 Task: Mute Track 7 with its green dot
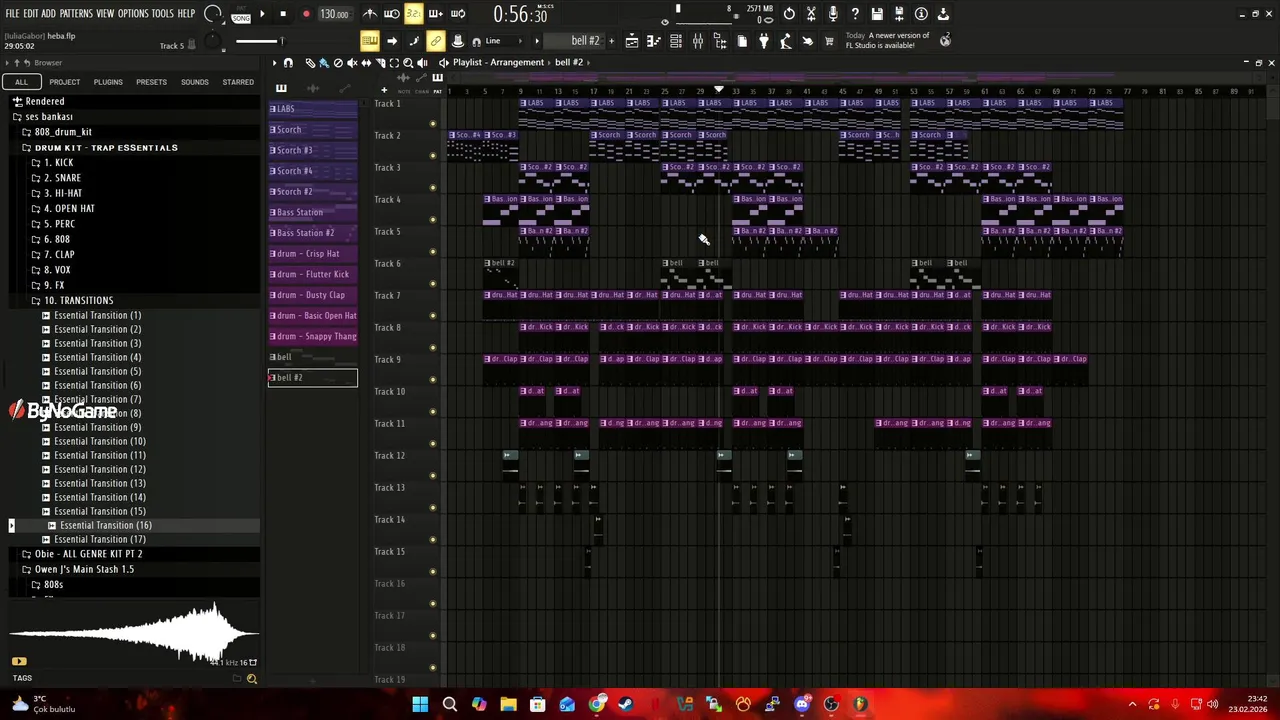[x=433, y=316]
